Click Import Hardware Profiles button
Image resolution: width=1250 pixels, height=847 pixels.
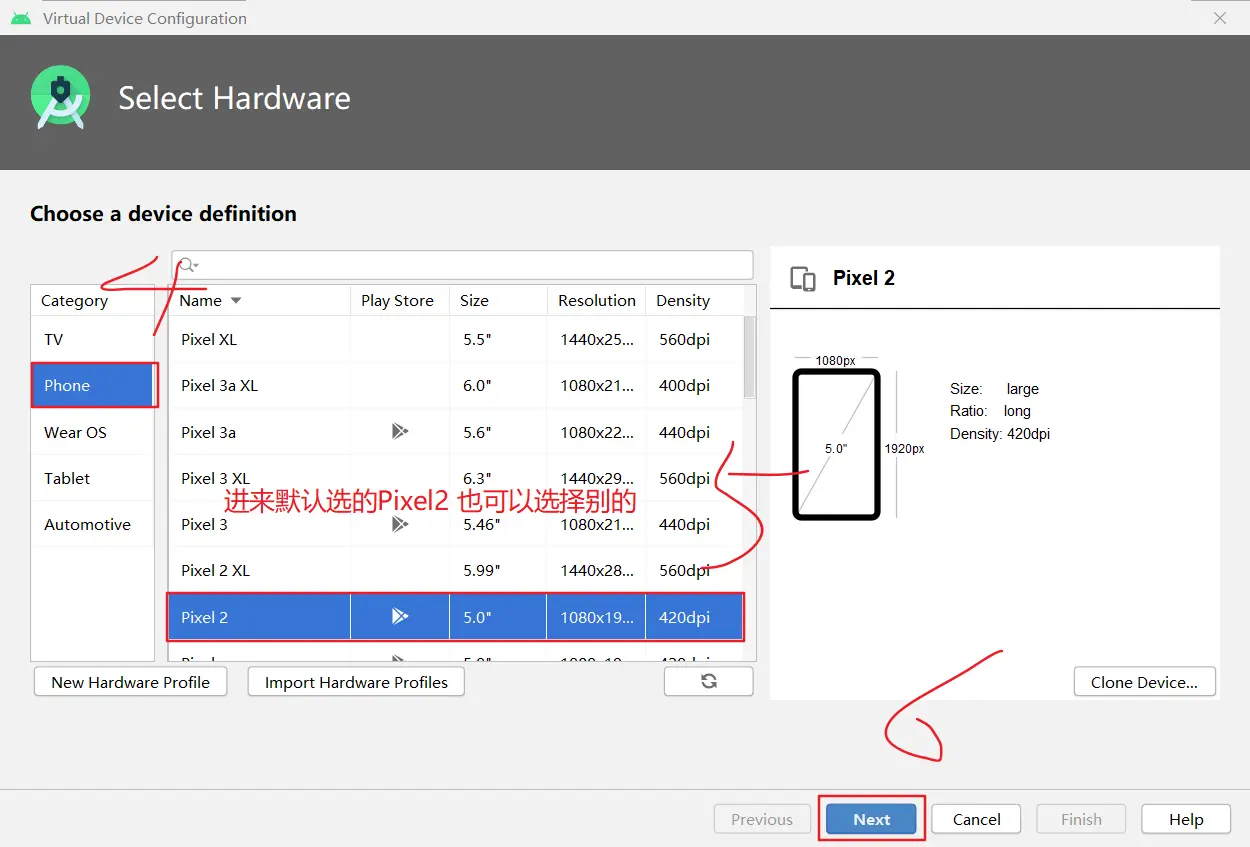(356, 682)
